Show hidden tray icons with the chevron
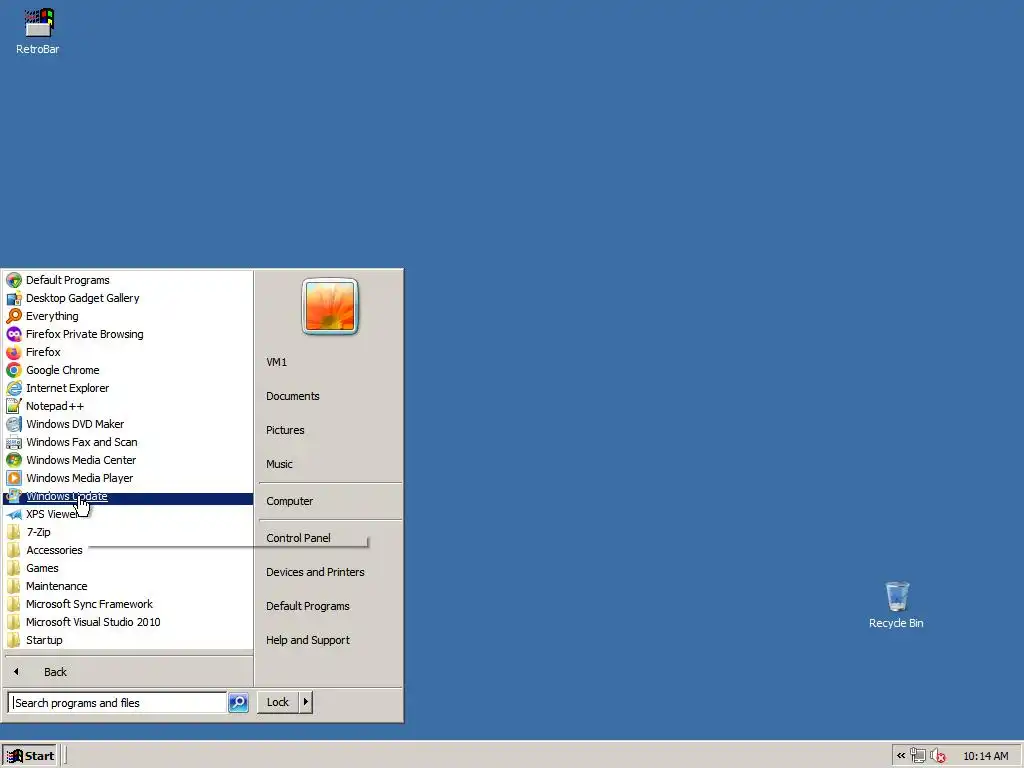 (x=901, y=756)
